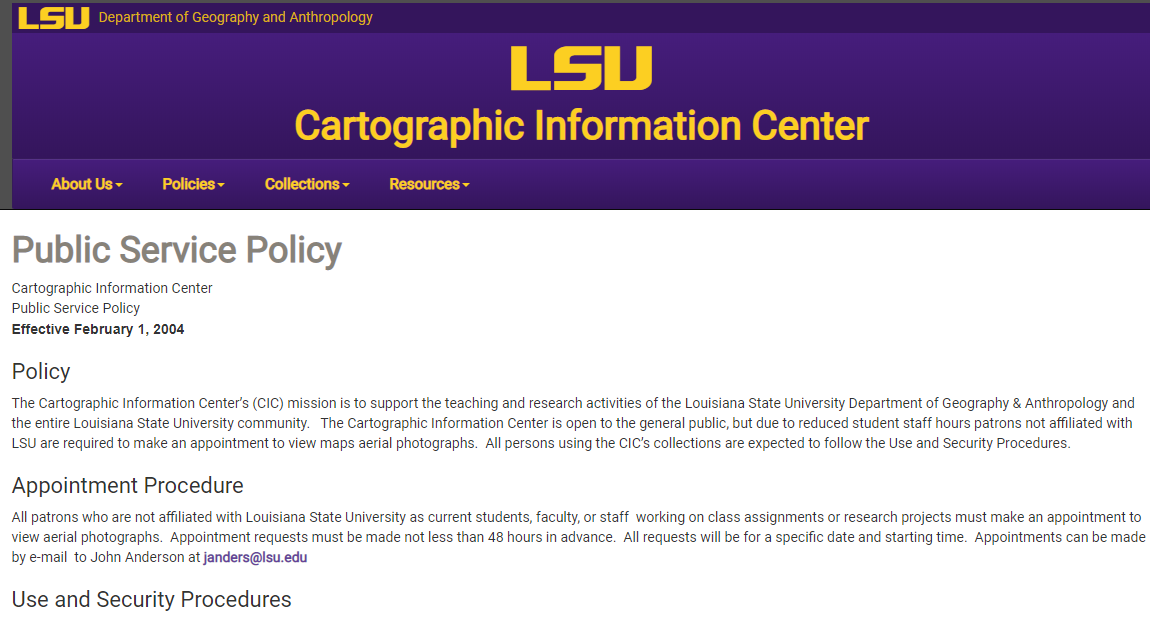Click the caret arrow beside Resources

[x=466, y=186]
